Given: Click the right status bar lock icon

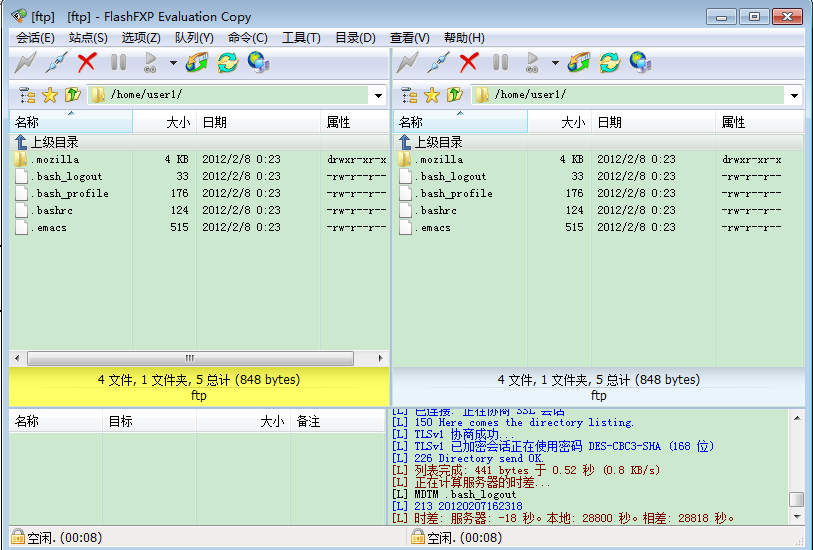Looking at the screenshot, I should pyautogui.click(x=418, y=537).
